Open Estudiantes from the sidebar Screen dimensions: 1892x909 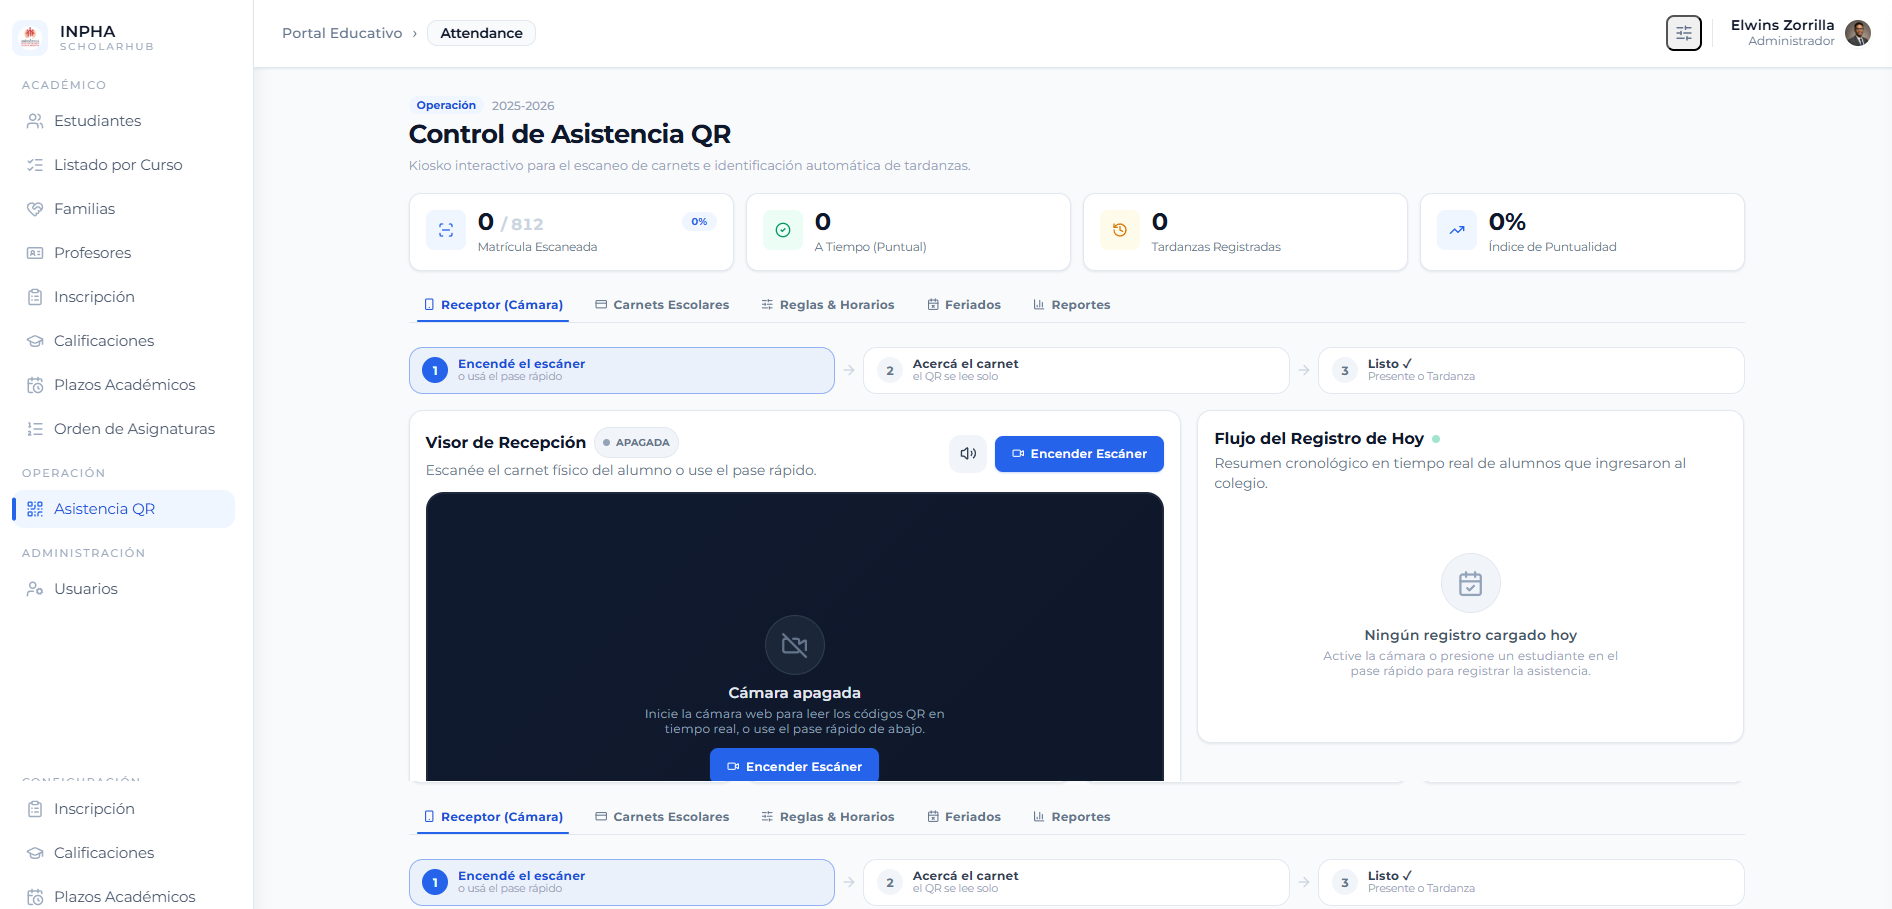click(123, 121)
